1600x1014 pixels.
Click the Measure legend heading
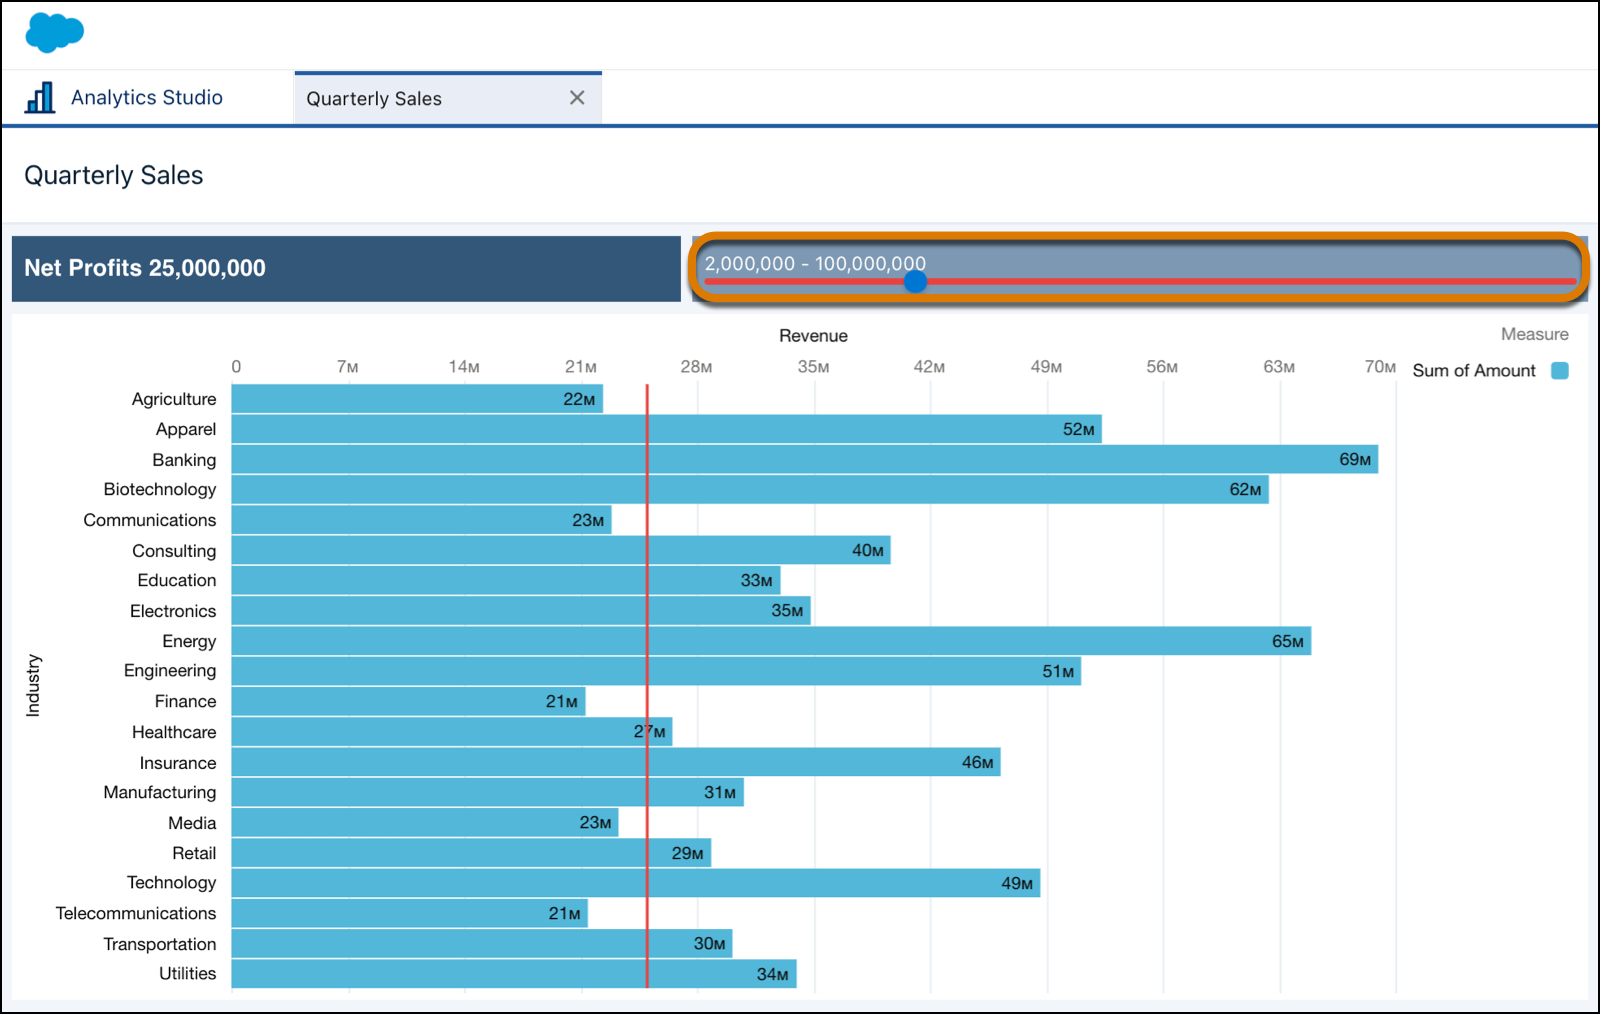click(x=1534, y=334)
